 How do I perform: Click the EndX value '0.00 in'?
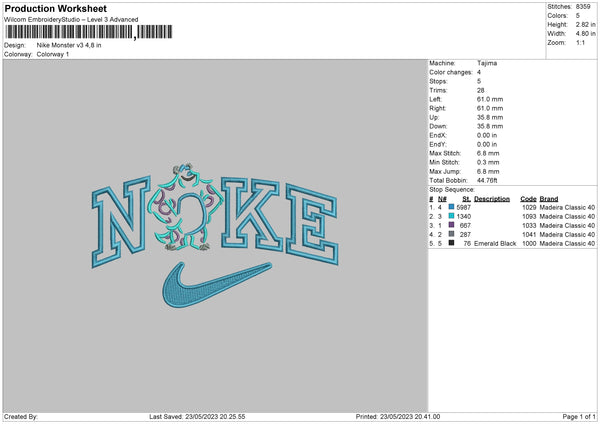pos(487,135)
